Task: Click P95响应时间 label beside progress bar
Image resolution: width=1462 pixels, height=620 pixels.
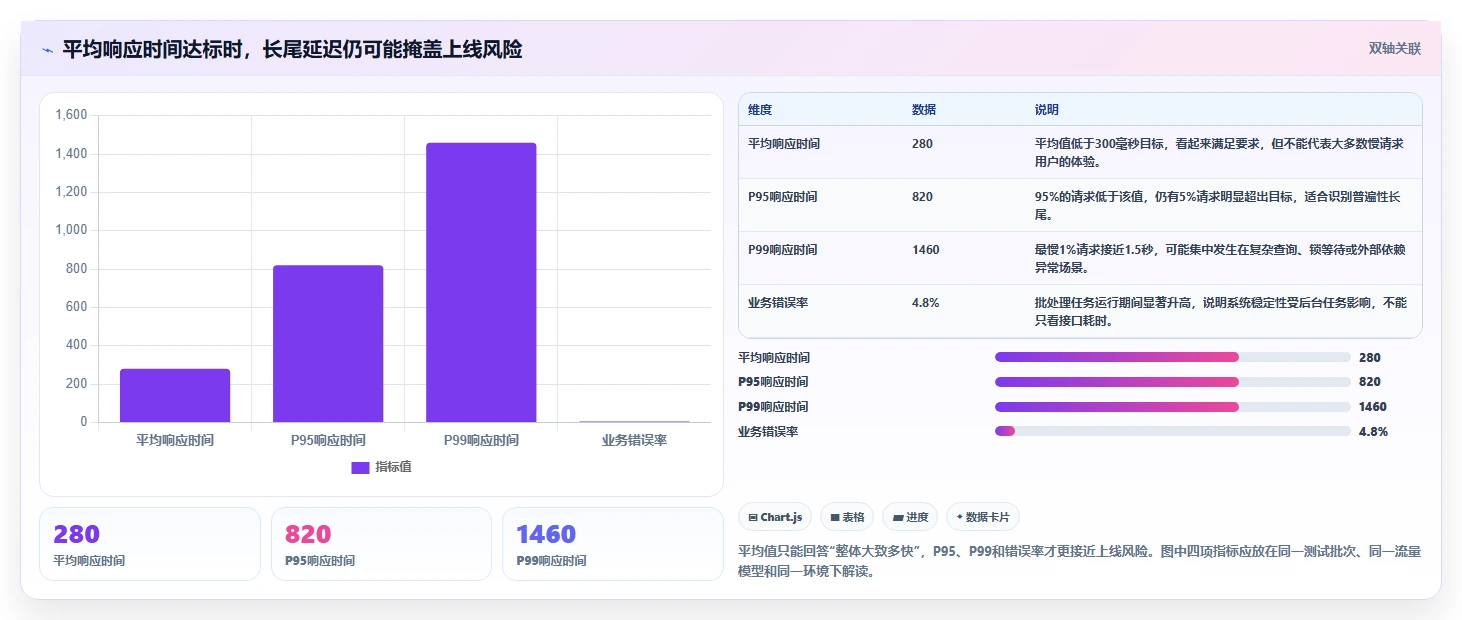Action: click(773, 382)
